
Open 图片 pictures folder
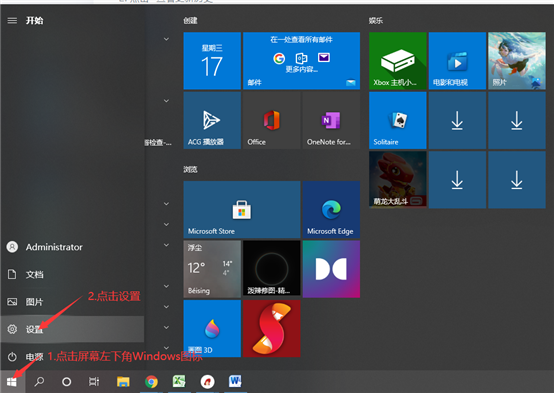[x=72, y=302]
